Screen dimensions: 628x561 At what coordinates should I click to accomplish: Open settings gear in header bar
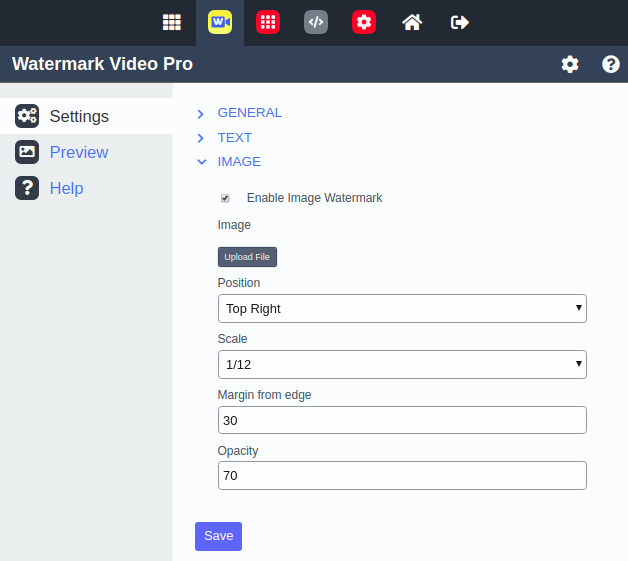570,64
